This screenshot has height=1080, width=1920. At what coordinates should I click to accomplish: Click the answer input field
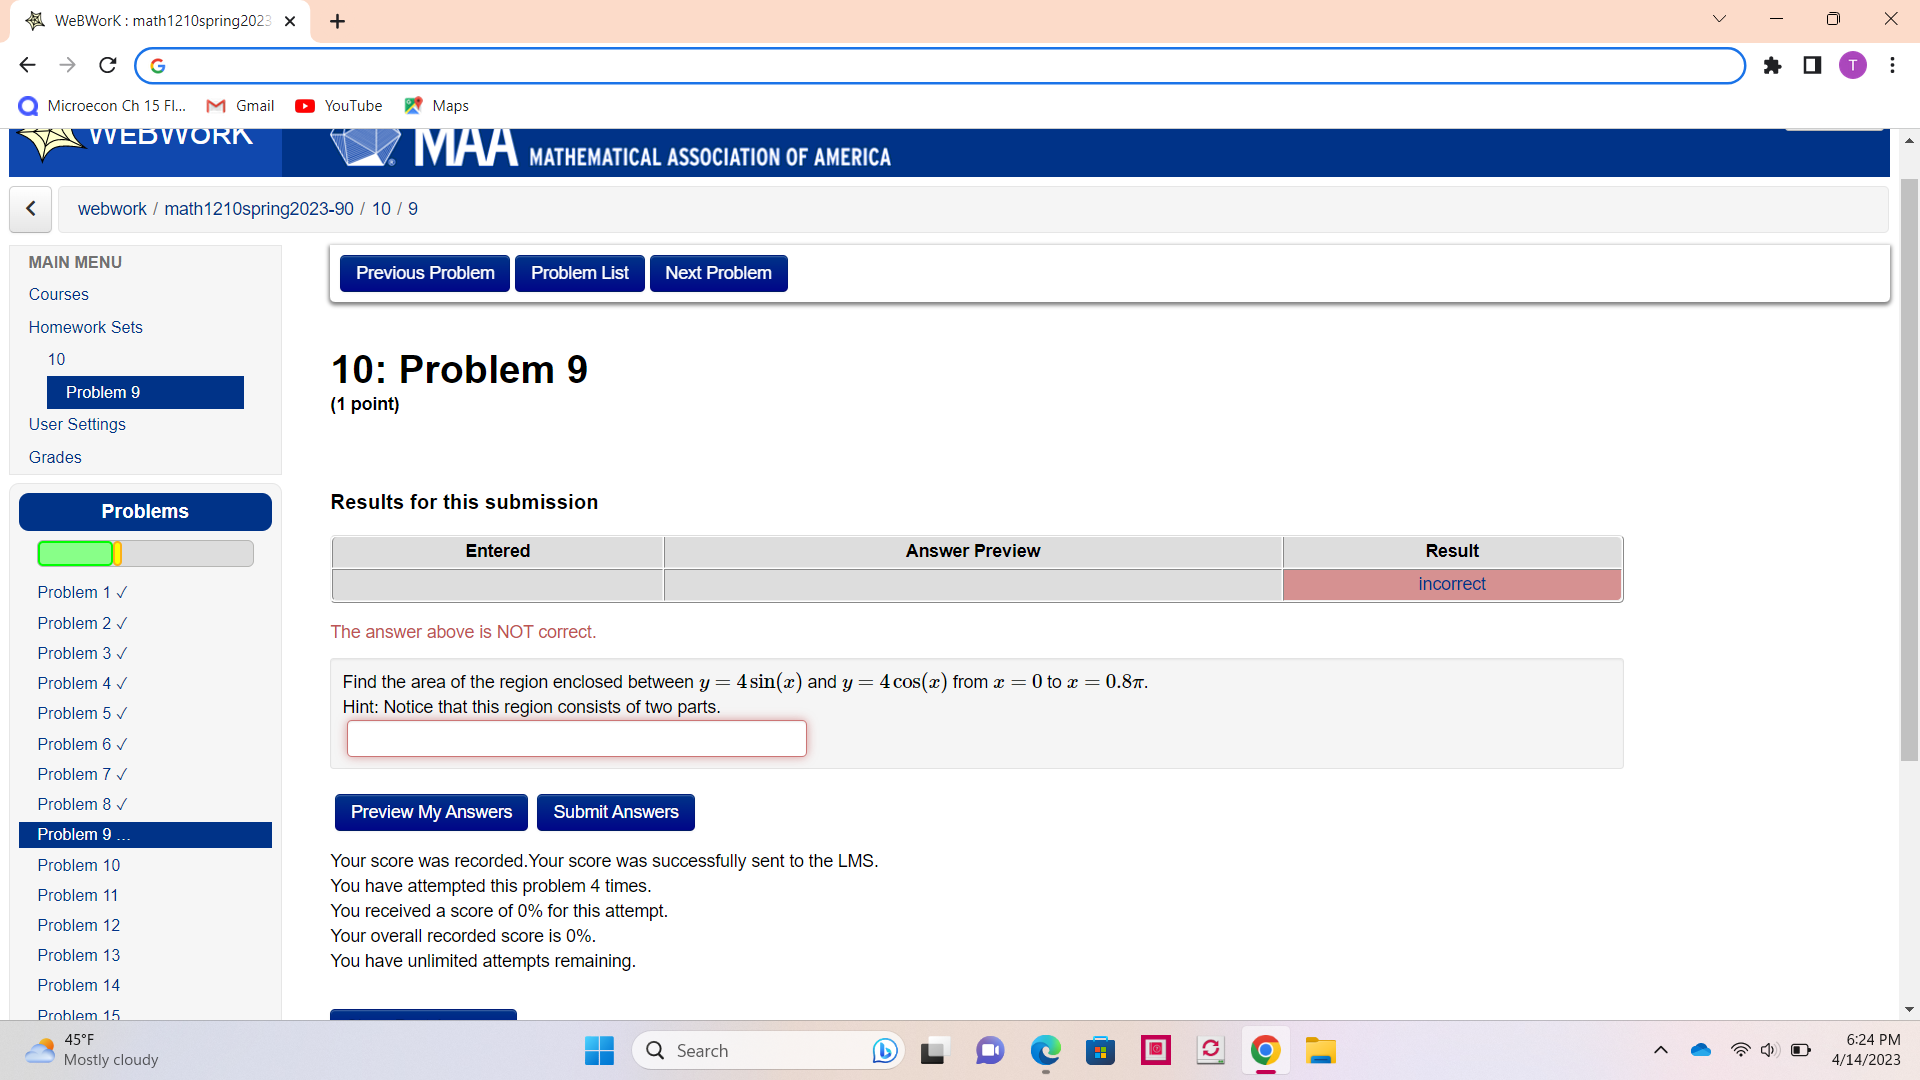pos(576,738)
